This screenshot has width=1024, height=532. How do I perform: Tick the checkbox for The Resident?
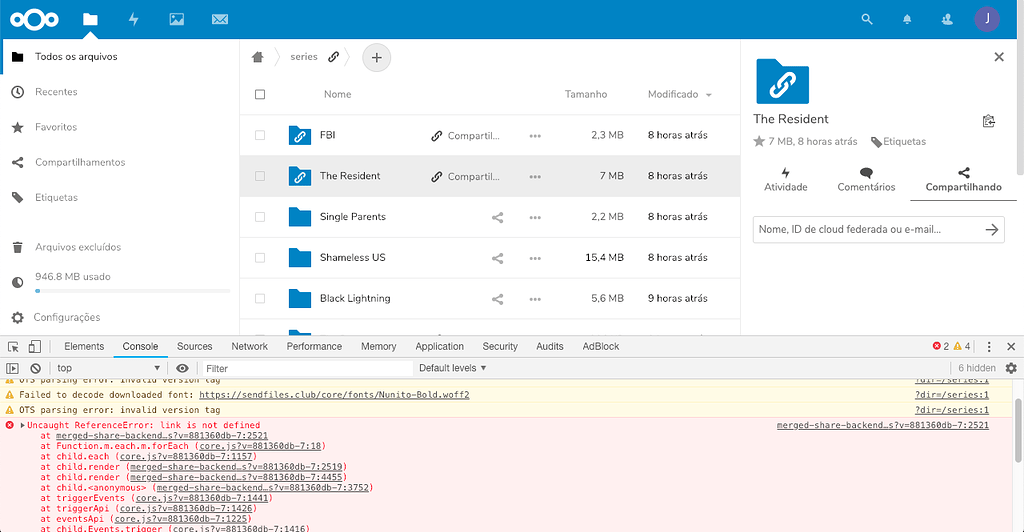click(260, 176)
